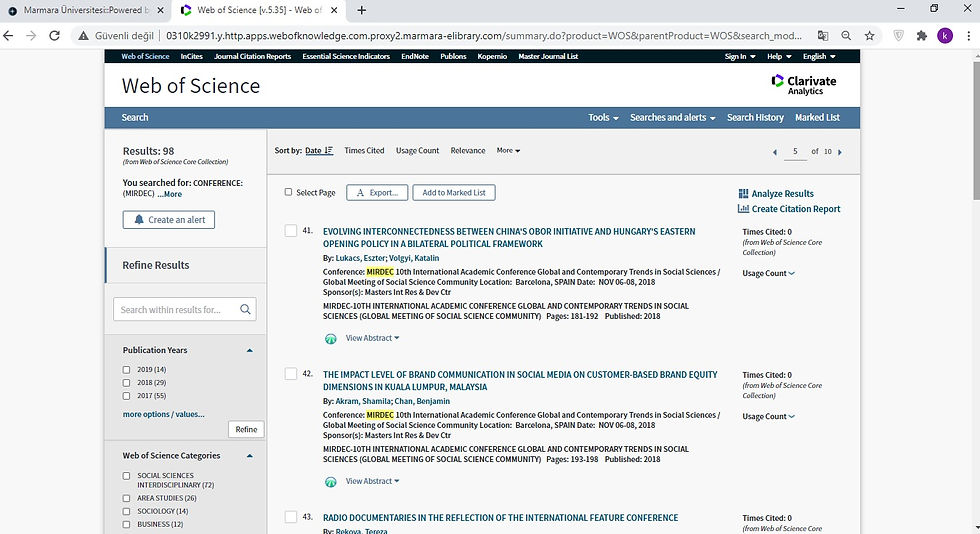Click the Clarivate Analytics logo
The height and width of the screenshot is (534, 980).
(x=804, y=84)
